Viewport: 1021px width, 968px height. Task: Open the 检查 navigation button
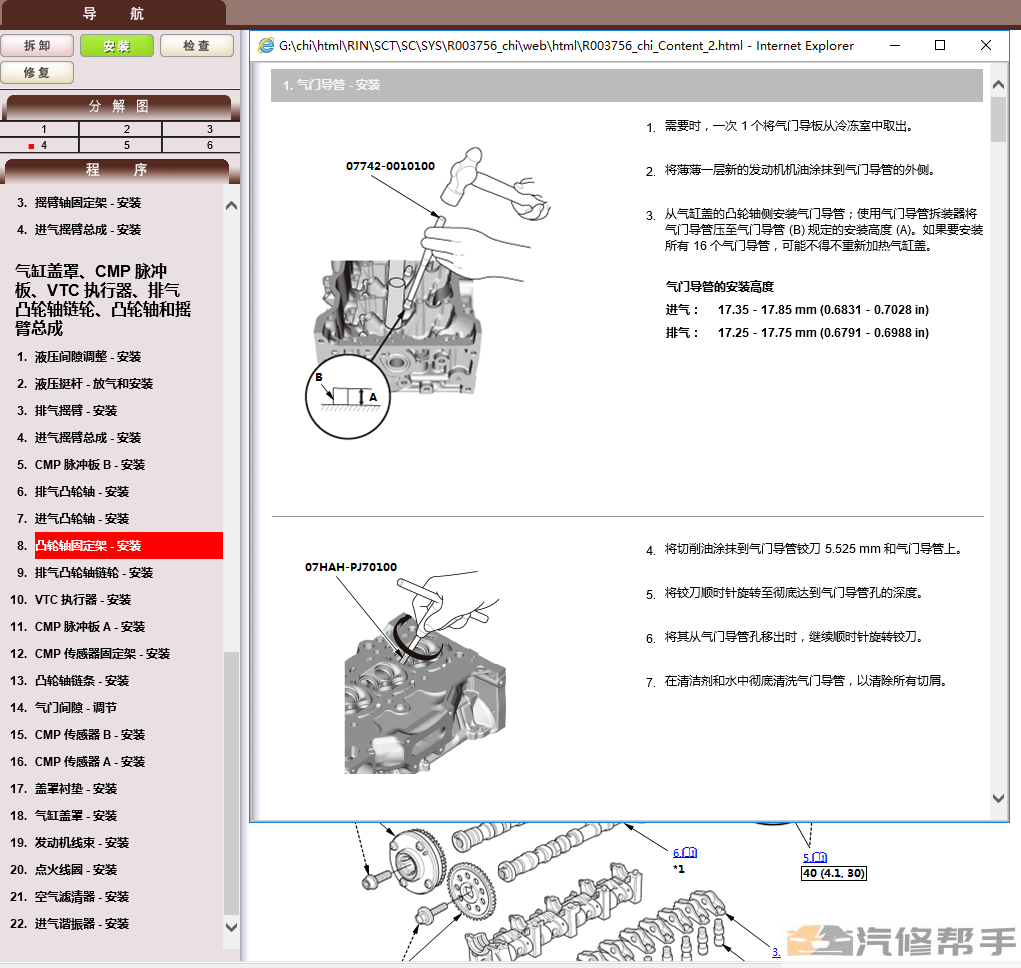[197, 46]
